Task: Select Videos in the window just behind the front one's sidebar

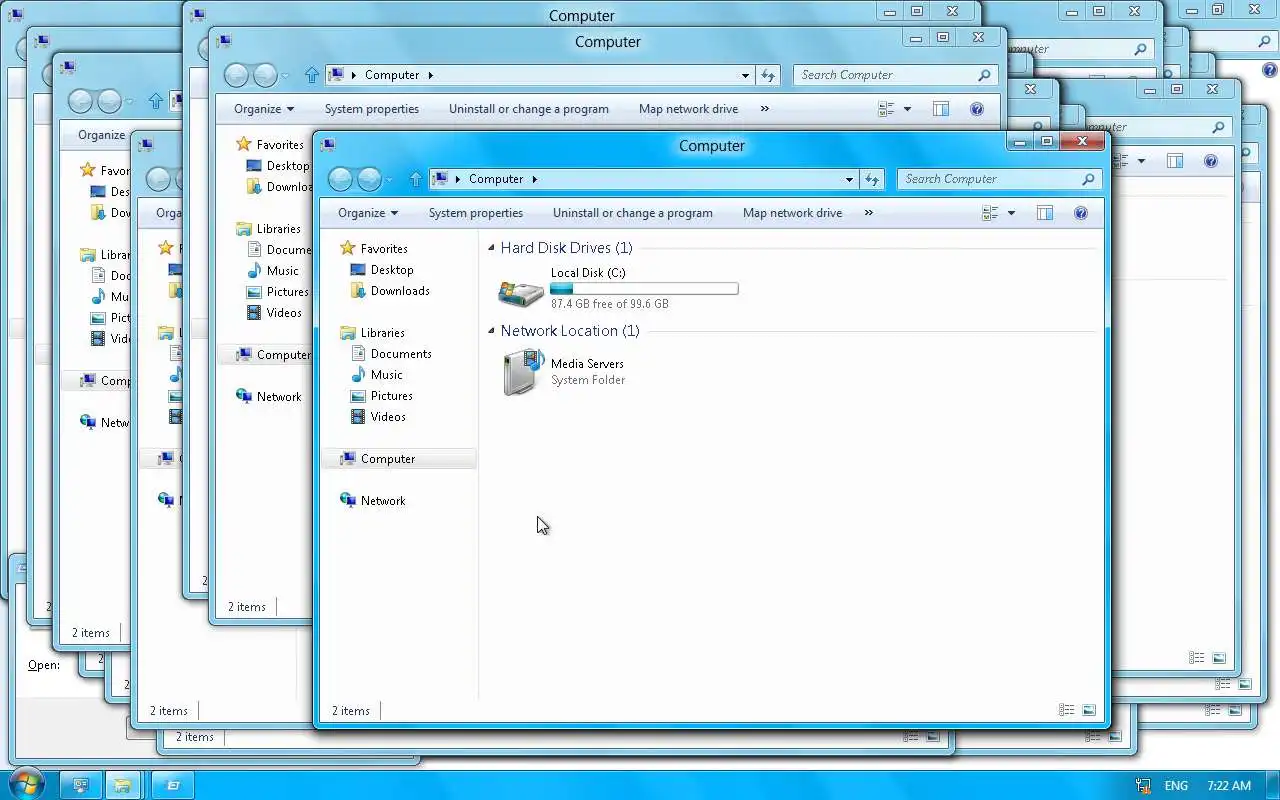Action: (x=284, y=313)
